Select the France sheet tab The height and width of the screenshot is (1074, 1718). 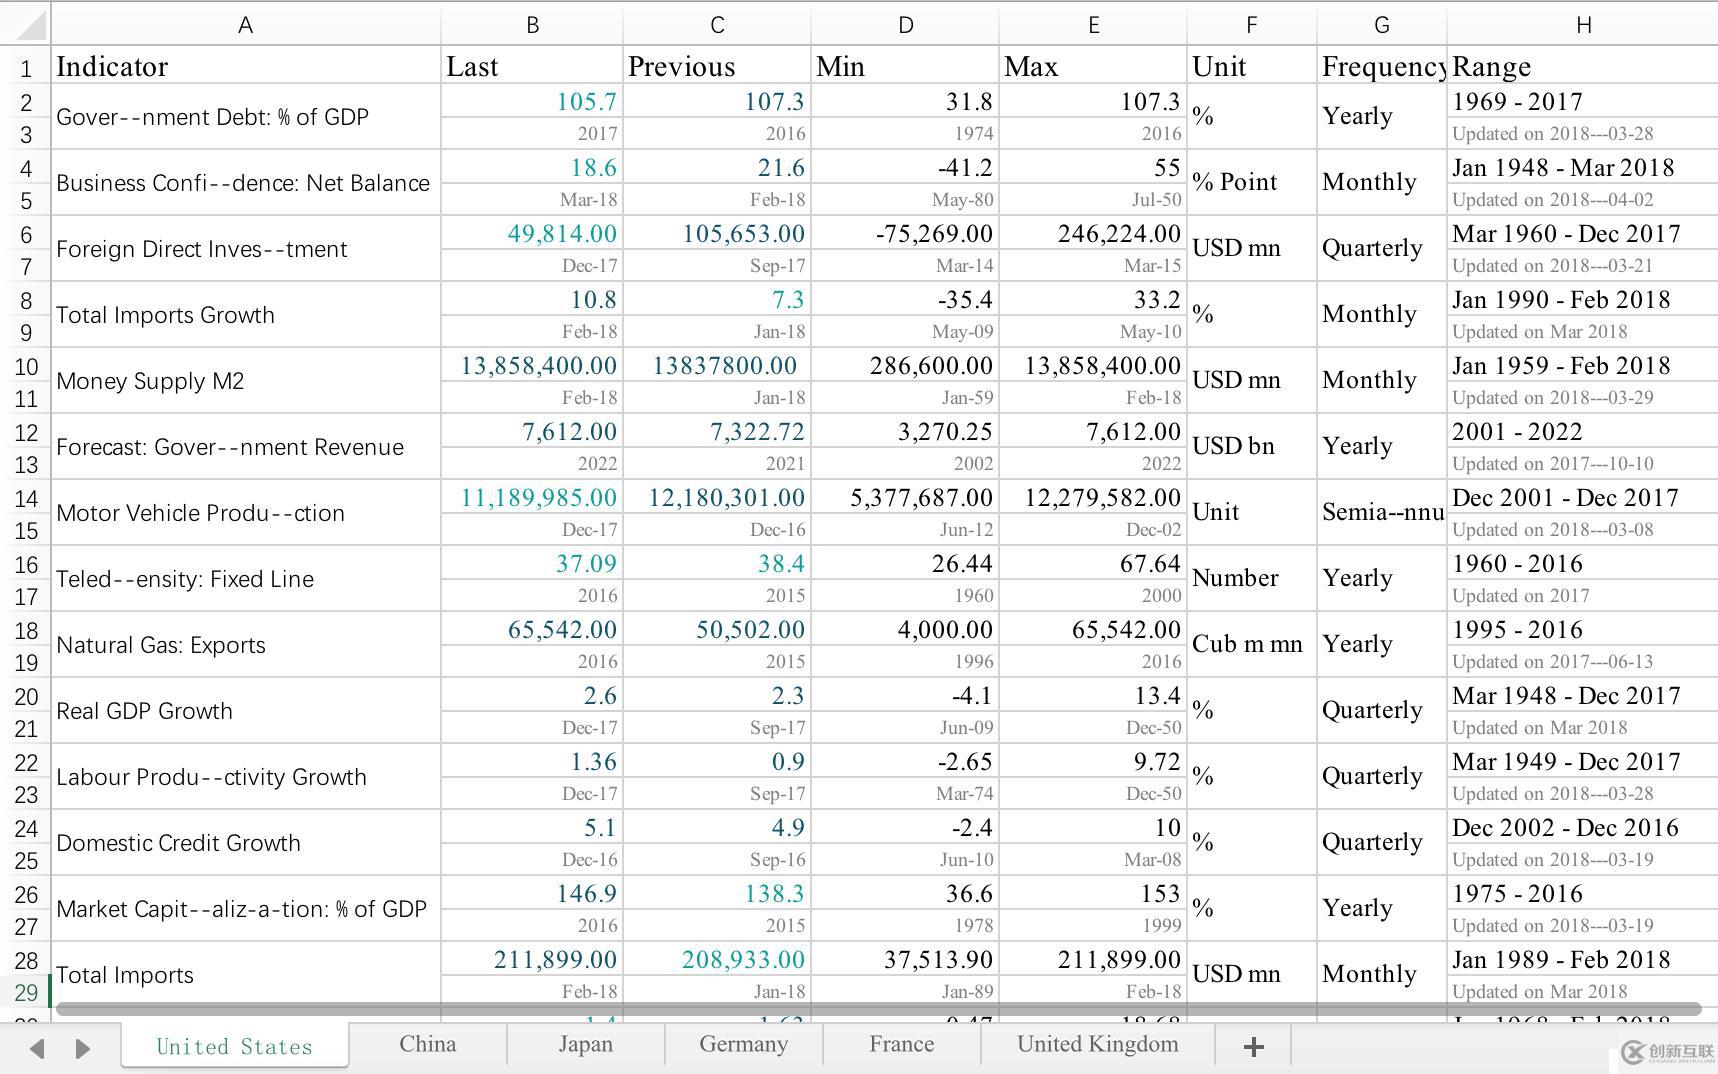point(901,1044)
